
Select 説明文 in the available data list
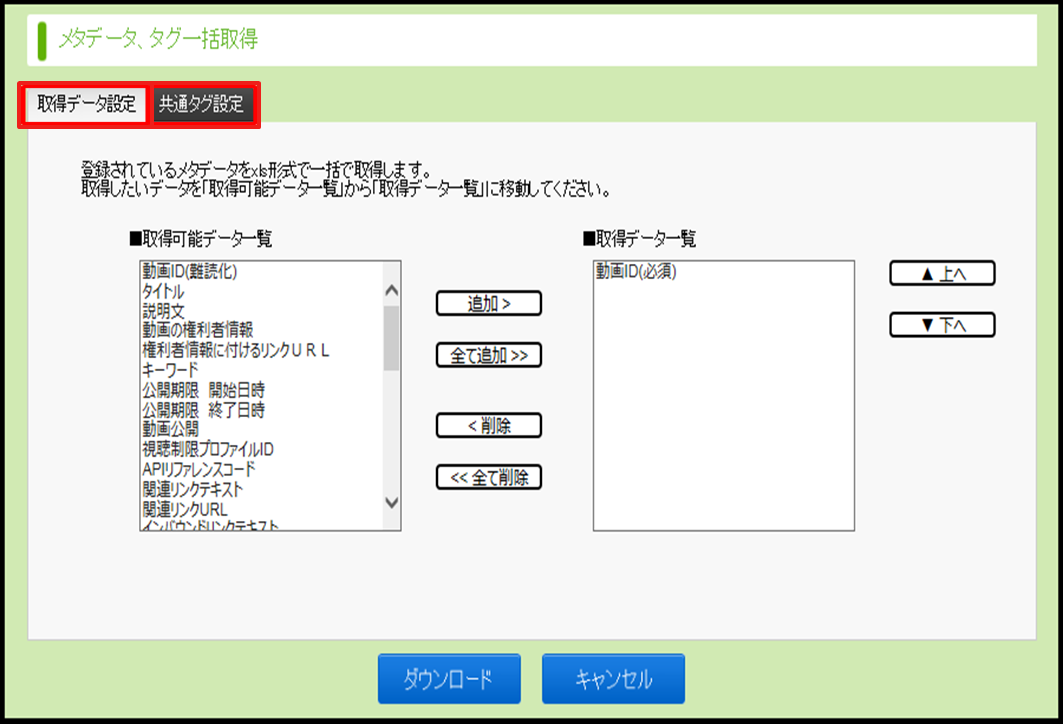pyautogui.click(x=162, y=310)
